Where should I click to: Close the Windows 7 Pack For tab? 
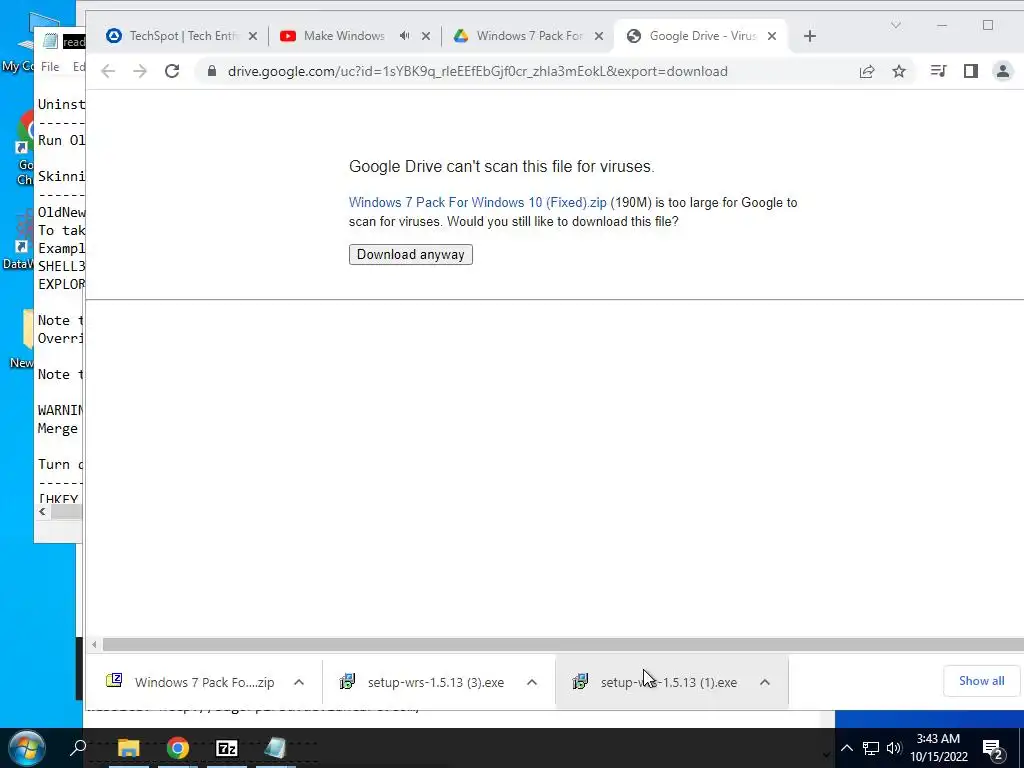(599, 37)
